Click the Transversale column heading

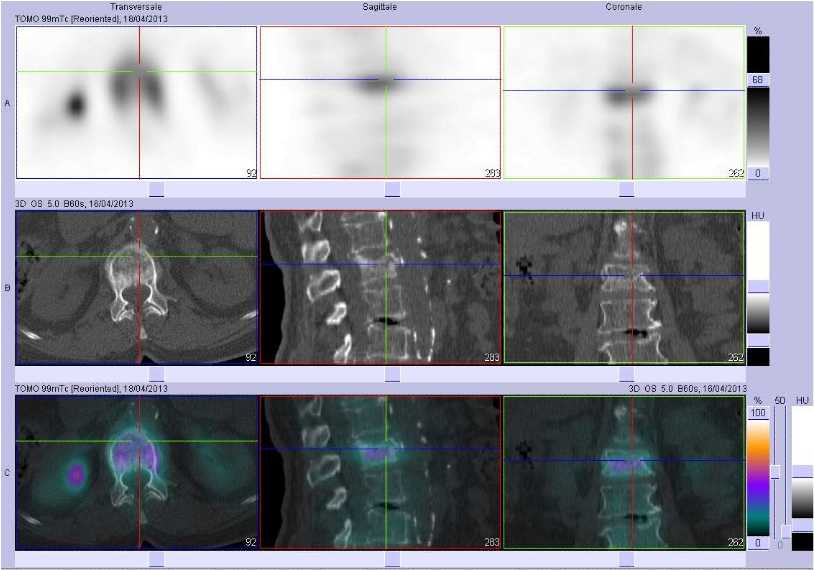[x=136, y=7]
